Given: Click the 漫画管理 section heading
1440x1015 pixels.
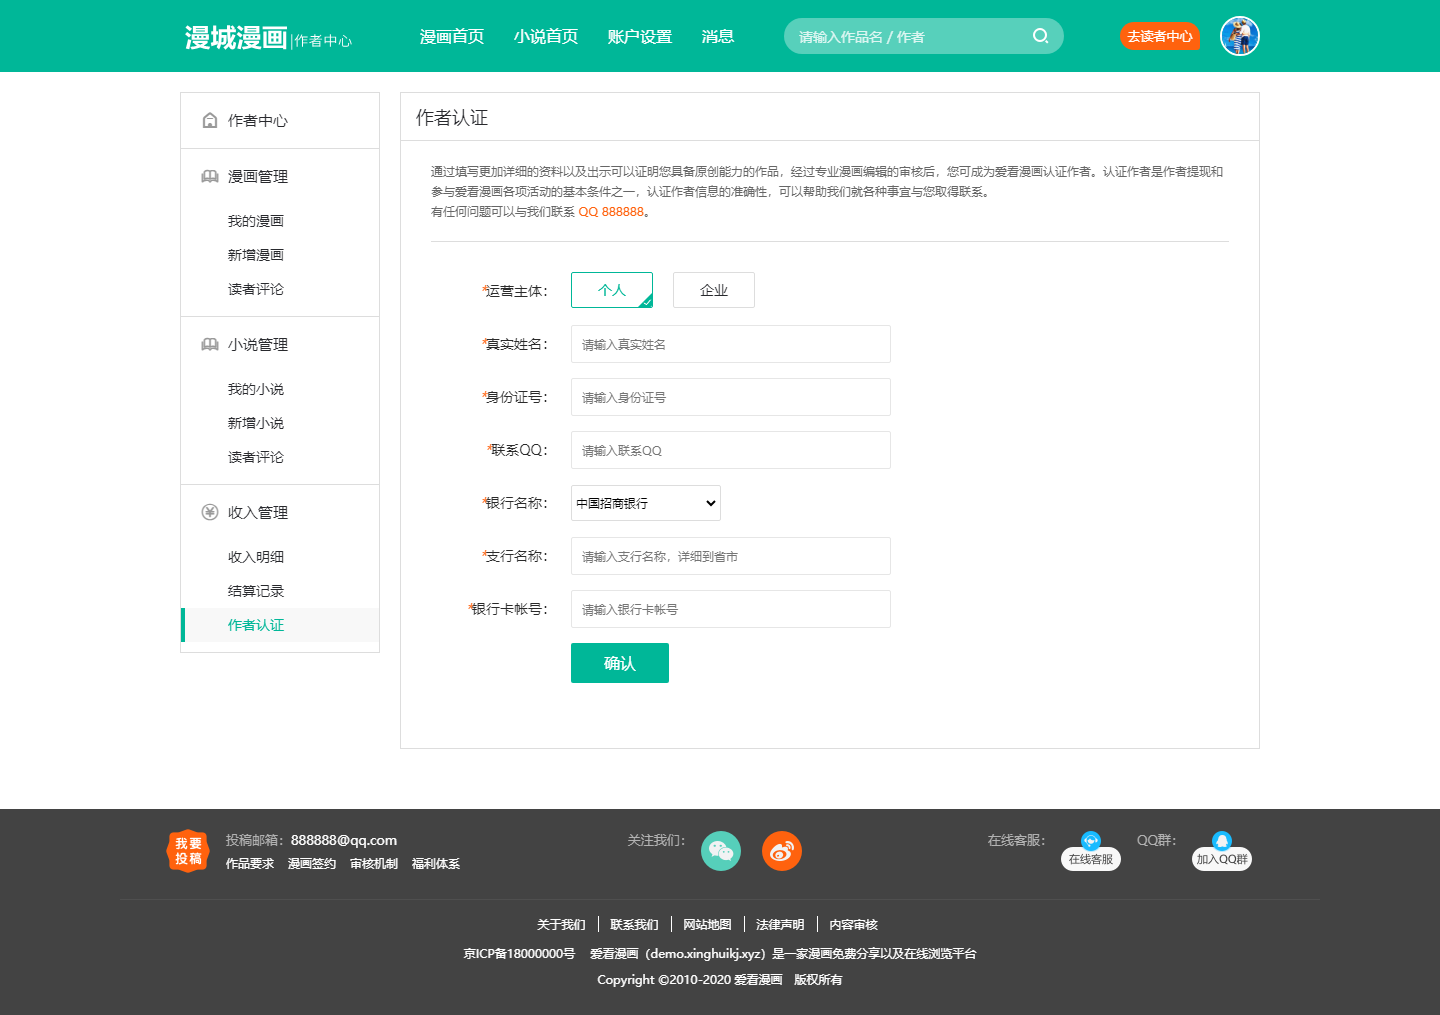Looking at the screenshot, I should 258,177.
